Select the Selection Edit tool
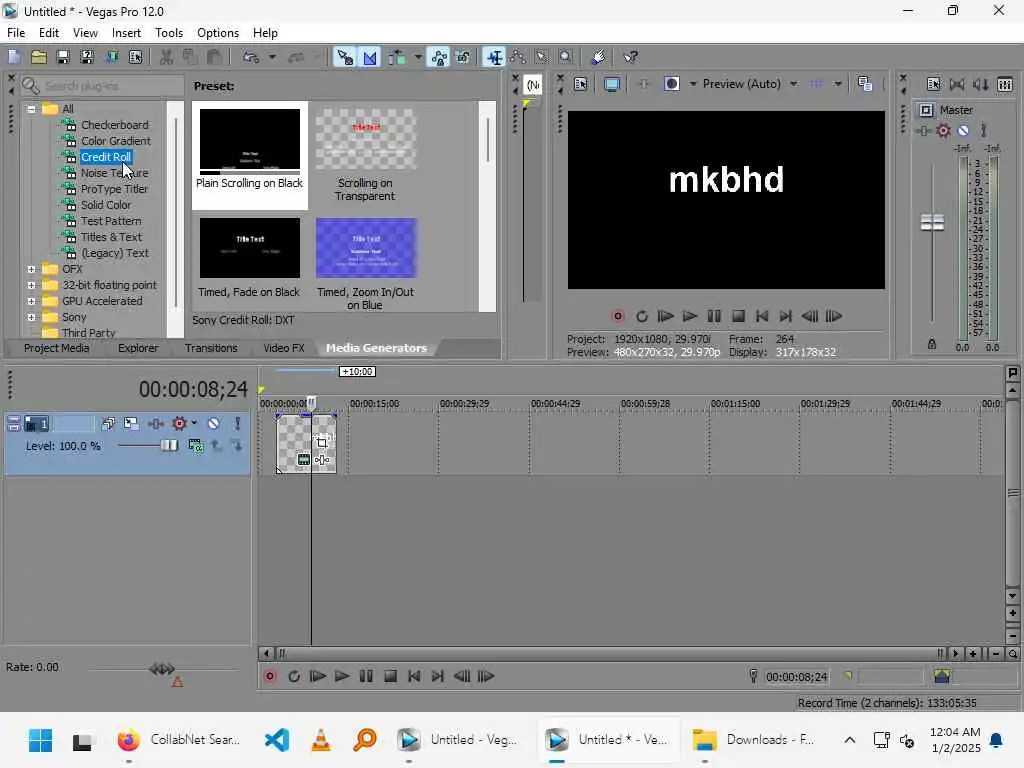 [x=541, y=57]
